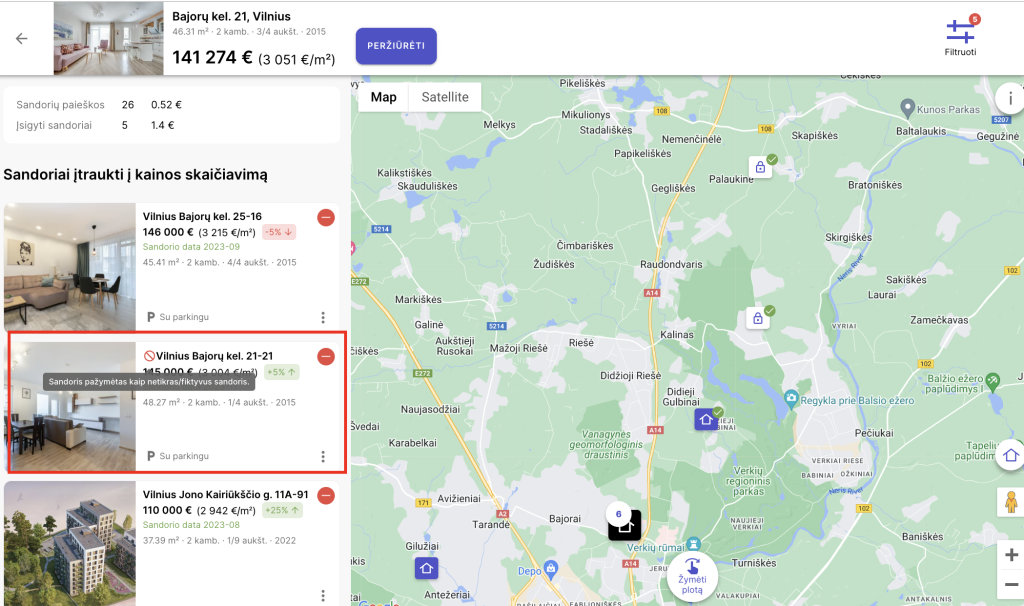Remove Jono Kairiūkščio g. 11A-91 deal
The width and height of the screenshot is (1024, 606).
(x=326, y=495)
